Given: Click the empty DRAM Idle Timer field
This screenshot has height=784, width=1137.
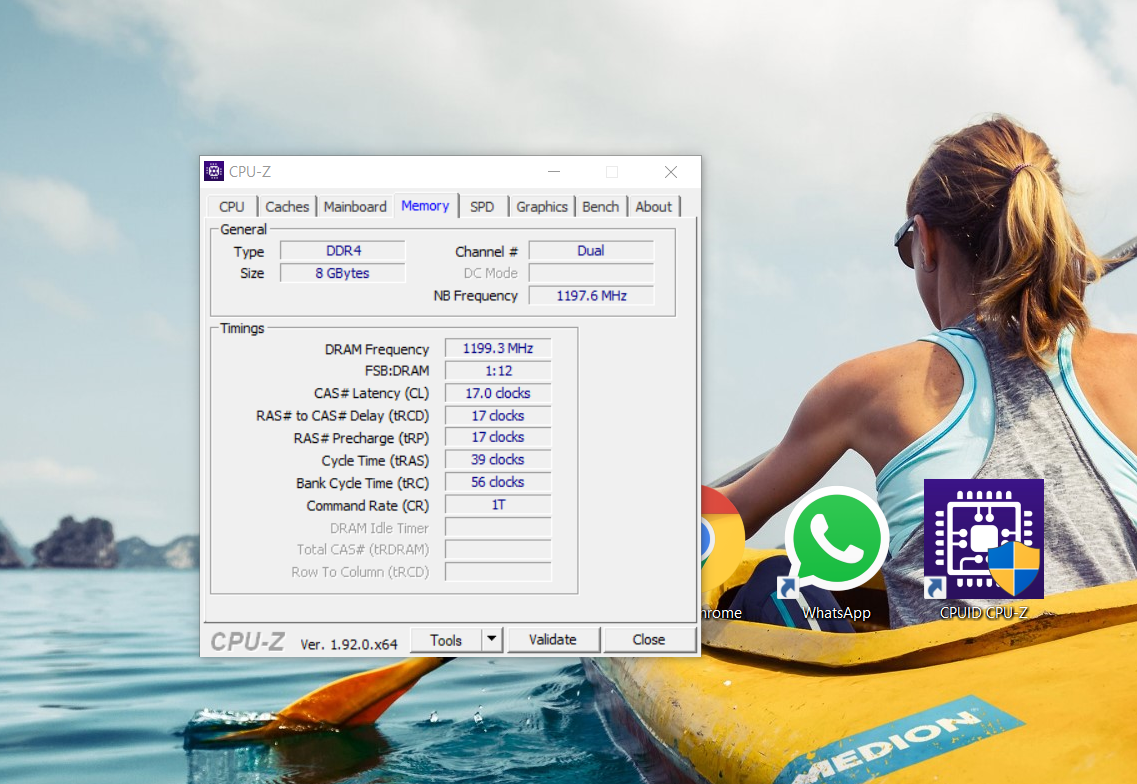Looking at the screenshot, I should coord(498,527).
